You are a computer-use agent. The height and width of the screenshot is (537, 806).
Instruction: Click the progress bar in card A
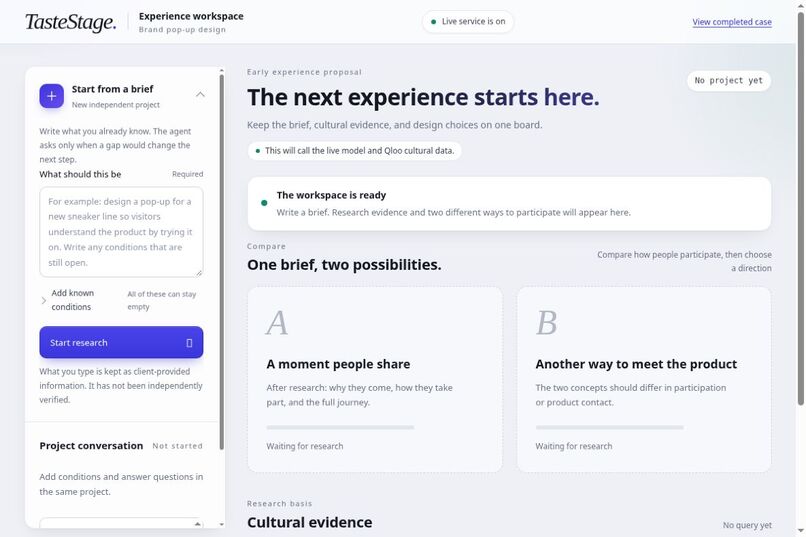pyautogui.click(x=340, y=427)
